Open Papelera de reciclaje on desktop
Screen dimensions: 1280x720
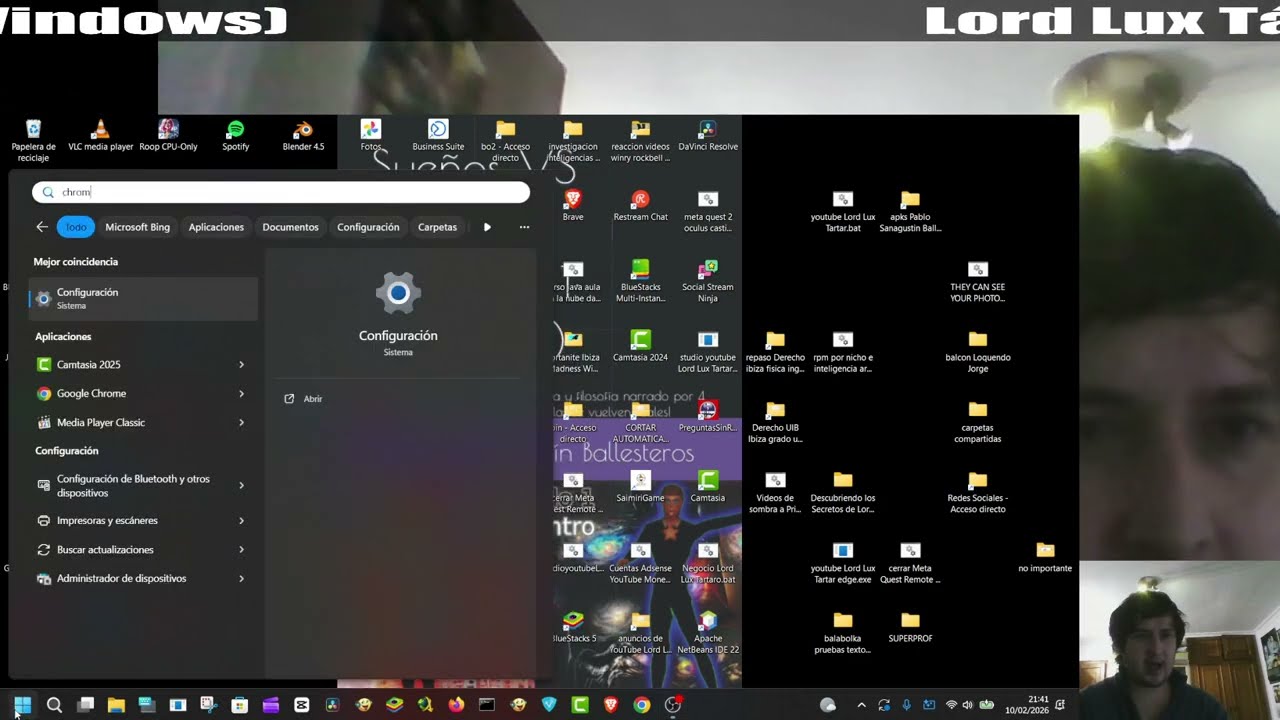click(33, 141)
